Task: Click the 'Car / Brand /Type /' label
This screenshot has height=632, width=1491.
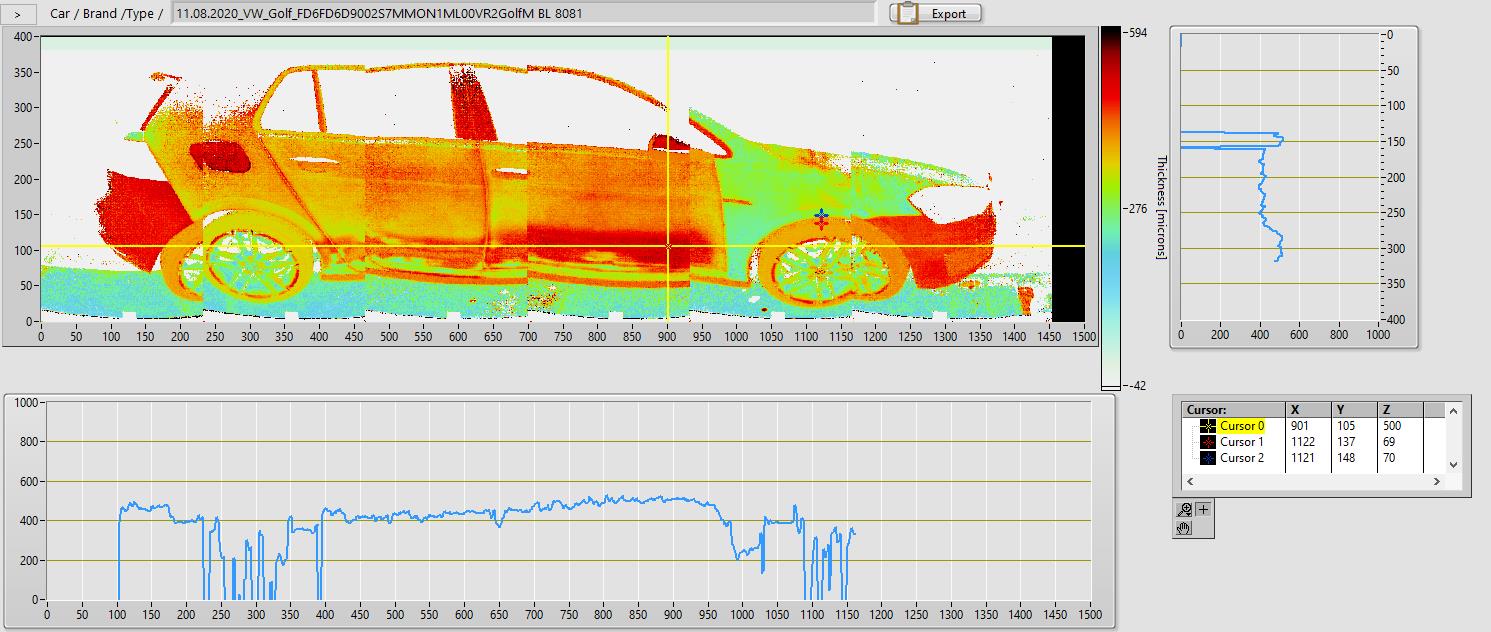Action: 106,13
